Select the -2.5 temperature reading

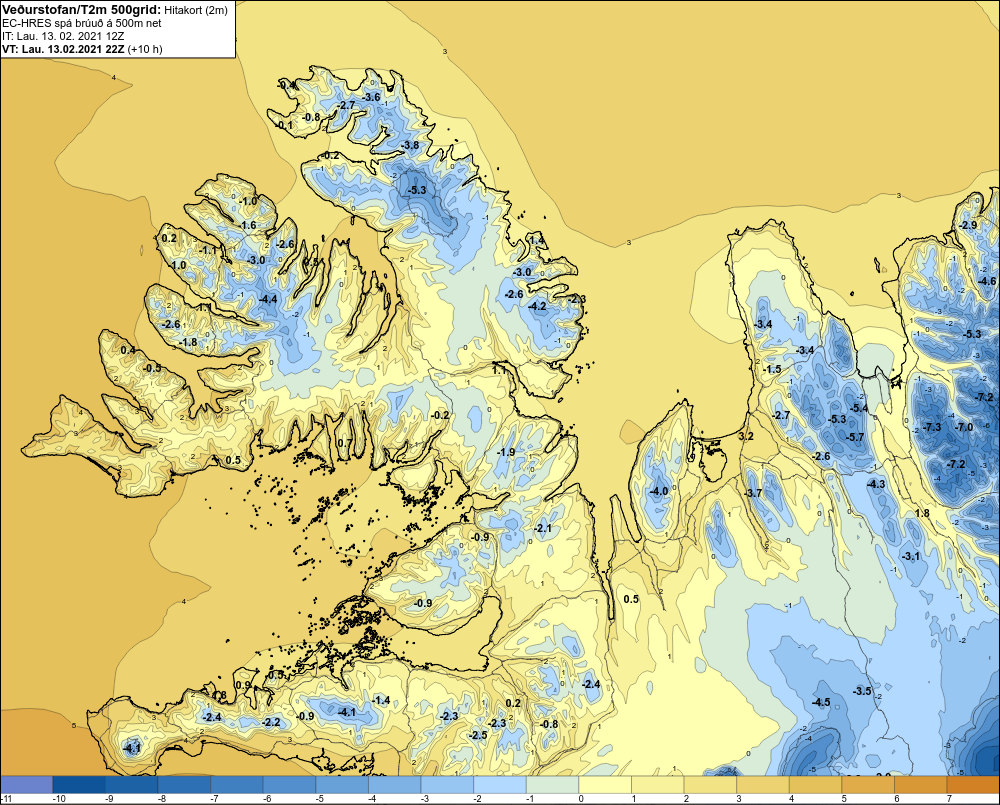point(478,735)
